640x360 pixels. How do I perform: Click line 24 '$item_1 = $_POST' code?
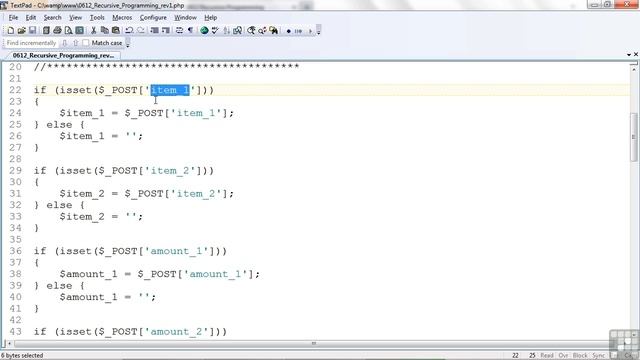[x=147, y=113]
